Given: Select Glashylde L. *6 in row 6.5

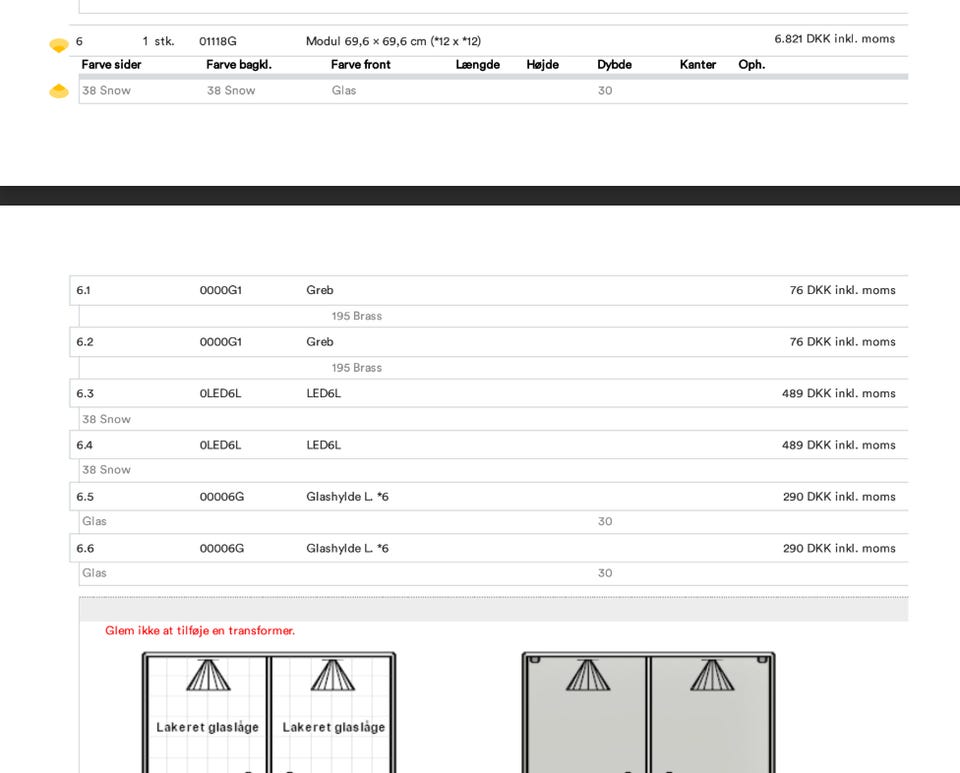Looking at the screenshot, I should point(347,496).
